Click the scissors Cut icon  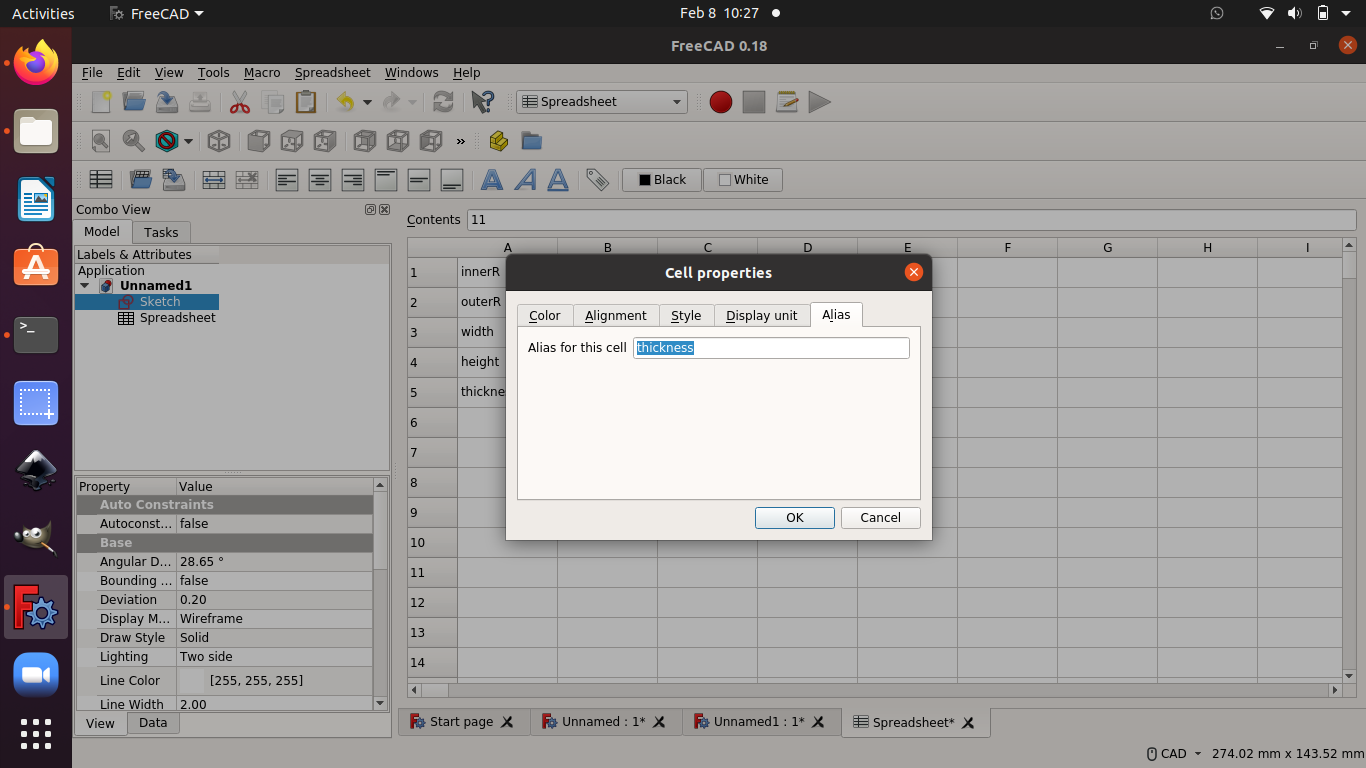tap(240, 102)
